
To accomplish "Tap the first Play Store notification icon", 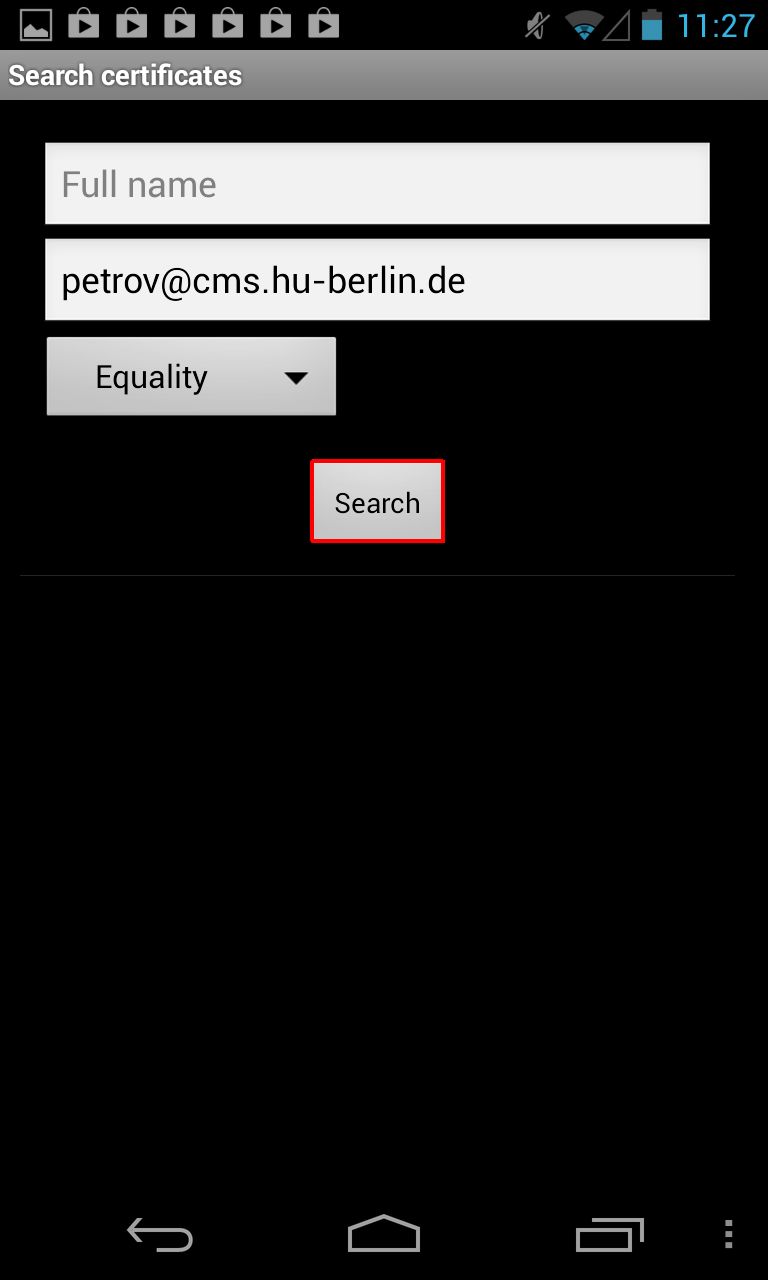I will (x=84, y=23).
